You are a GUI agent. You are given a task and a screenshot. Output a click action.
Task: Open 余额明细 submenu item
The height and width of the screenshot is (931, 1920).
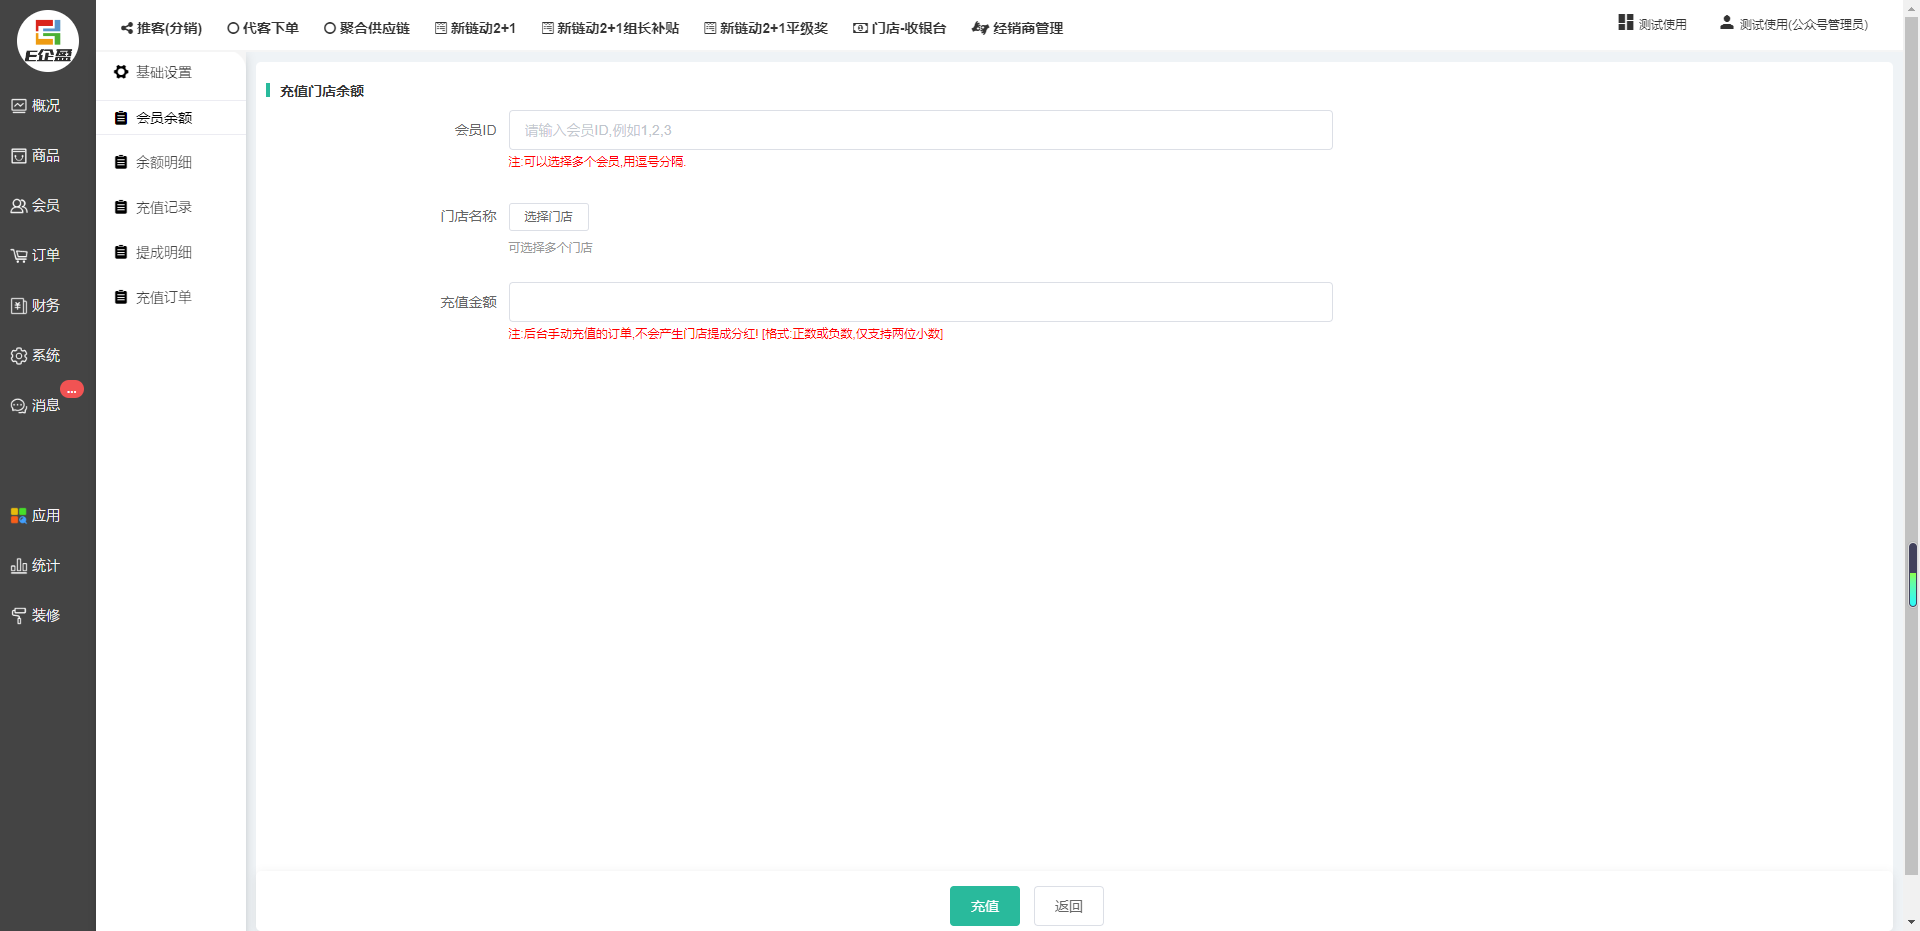pyautogui.click(x=163, y=162)
